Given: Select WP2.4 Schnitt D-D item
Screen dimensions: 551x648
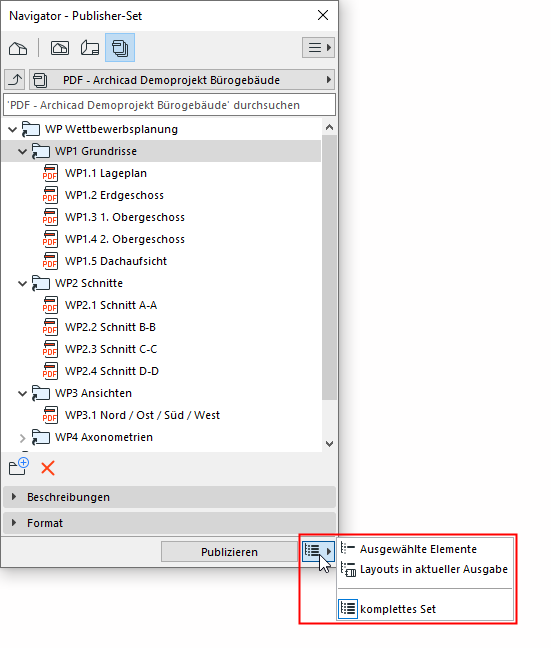Looking at the screenshot, I should pos(112,371).
